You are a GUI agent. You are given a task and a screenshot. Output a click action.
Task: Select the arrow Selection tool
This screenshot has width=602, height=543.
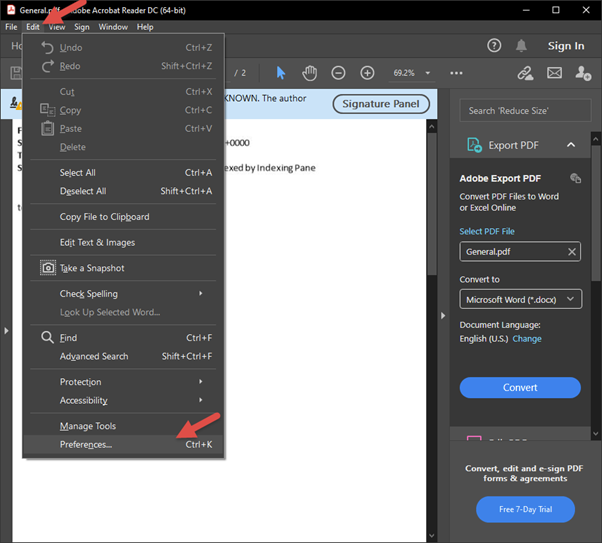(x=281, y=73)
